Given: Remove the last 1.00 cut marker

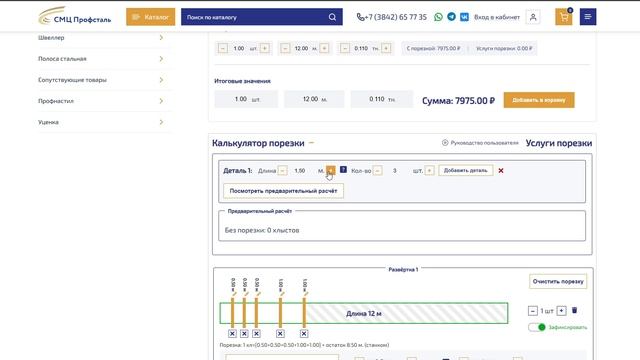Looking at the screenshot, I should [x=304, y=333].
